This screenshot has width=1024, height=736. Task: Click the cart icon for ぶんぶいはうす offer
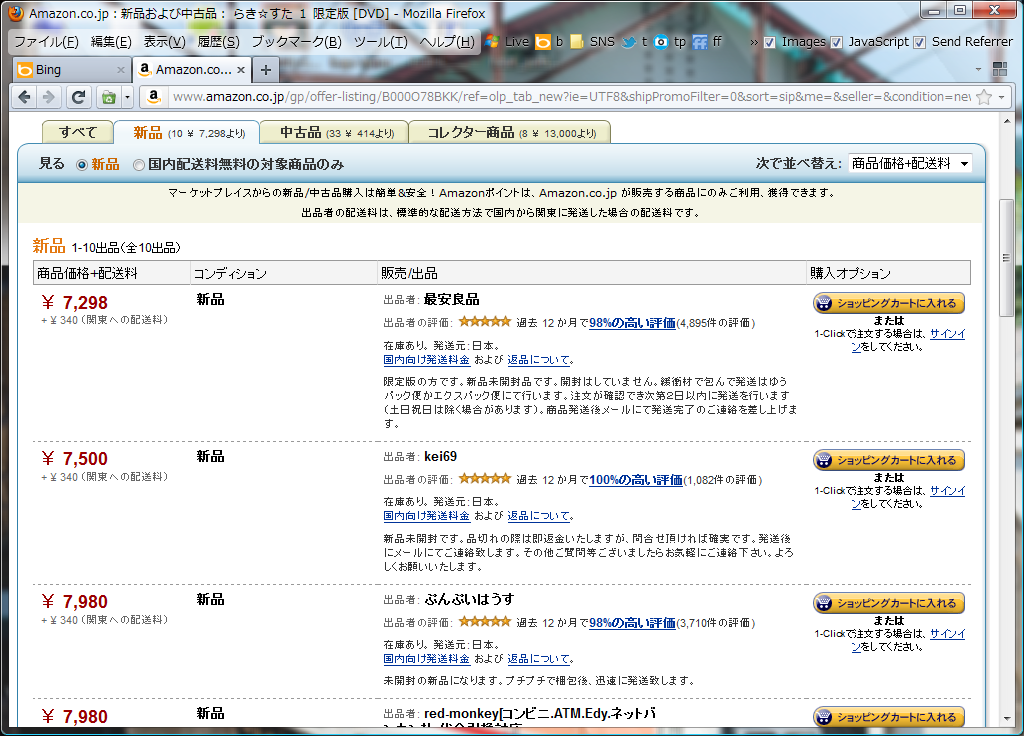pyautogui.click(x=824, y=603)
